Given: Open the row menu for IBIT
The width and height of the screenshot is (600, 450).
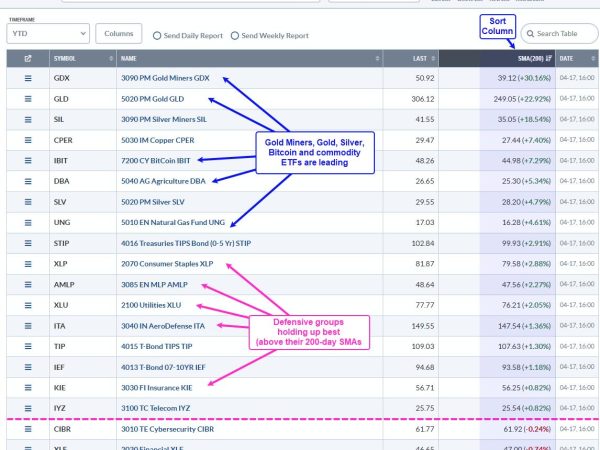Looking at the screenshot, I should (28, 161).
